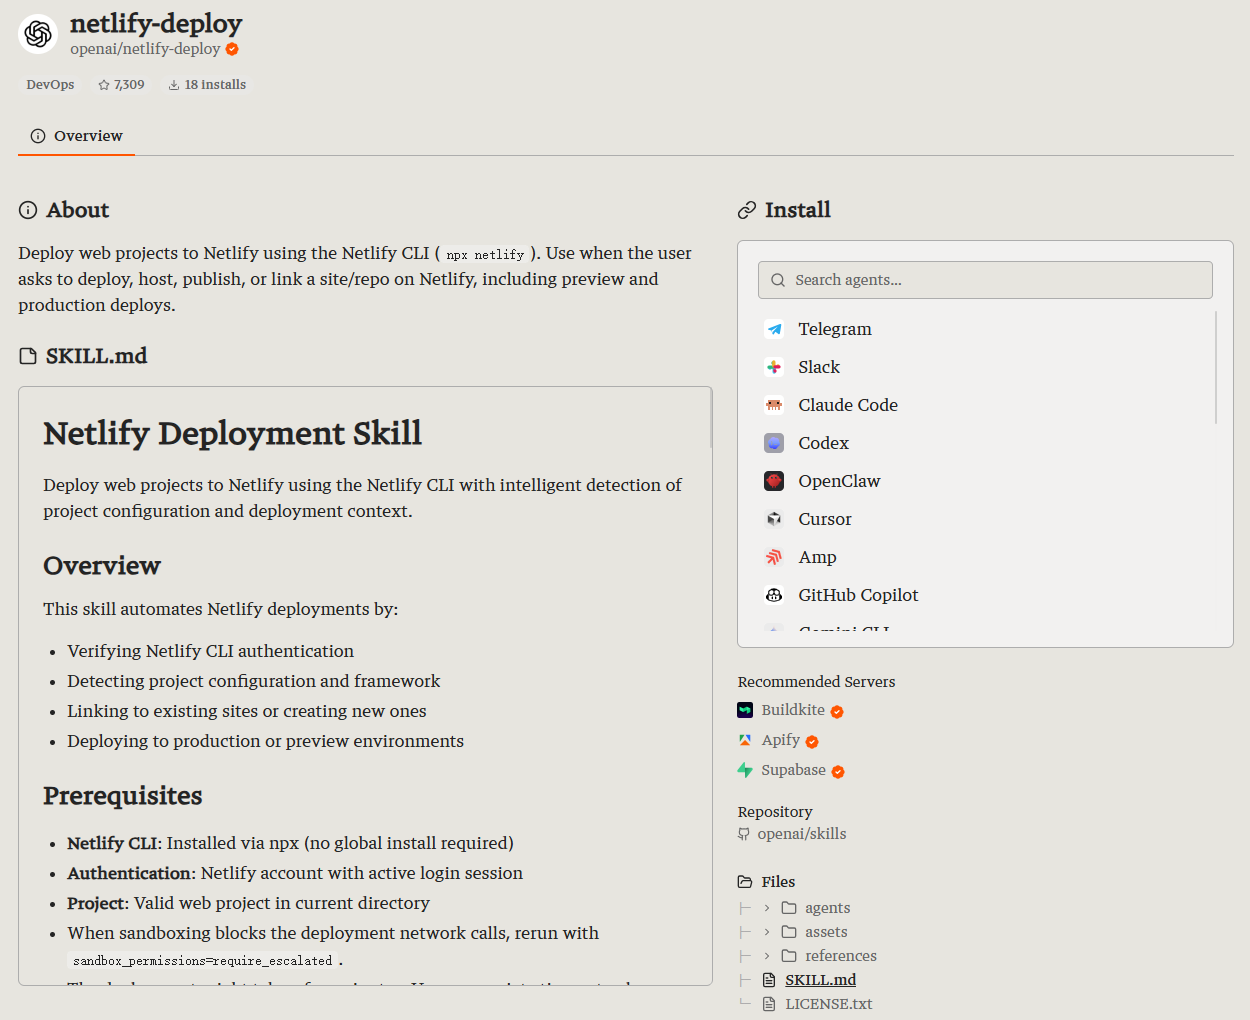
Task: Click the verified badge beside openai/netlify-deploy
Action: point(232,49)
